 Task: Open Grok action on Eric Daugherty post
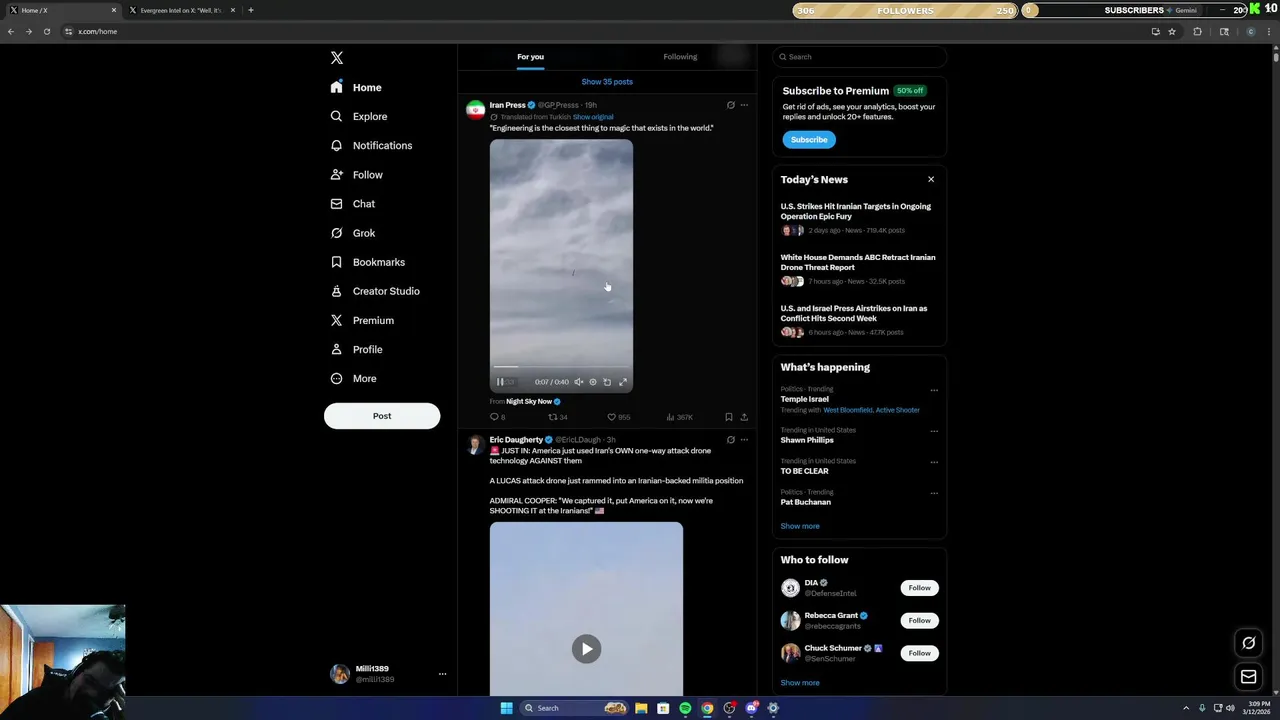[730, 440]
